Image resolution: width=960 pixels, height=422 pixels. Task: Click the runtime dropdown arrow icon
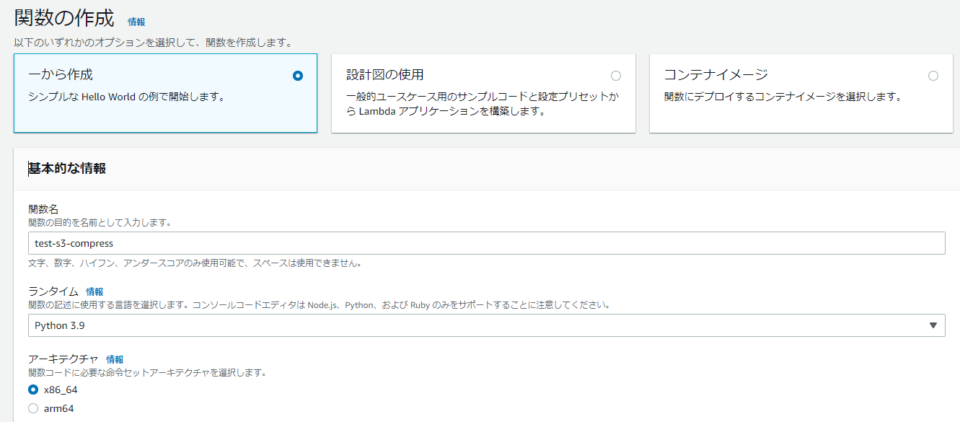933,325
